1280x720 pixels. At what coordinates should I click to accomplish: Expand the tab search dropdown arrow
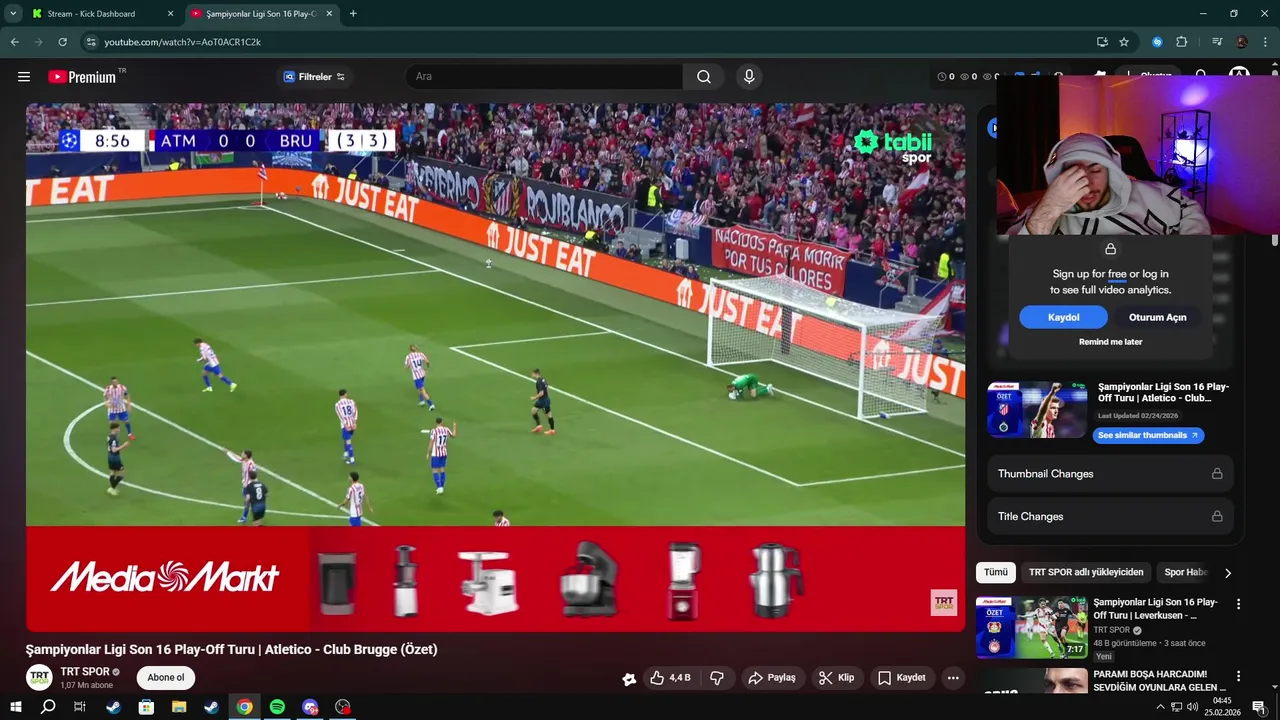click(x=13, y=14)
